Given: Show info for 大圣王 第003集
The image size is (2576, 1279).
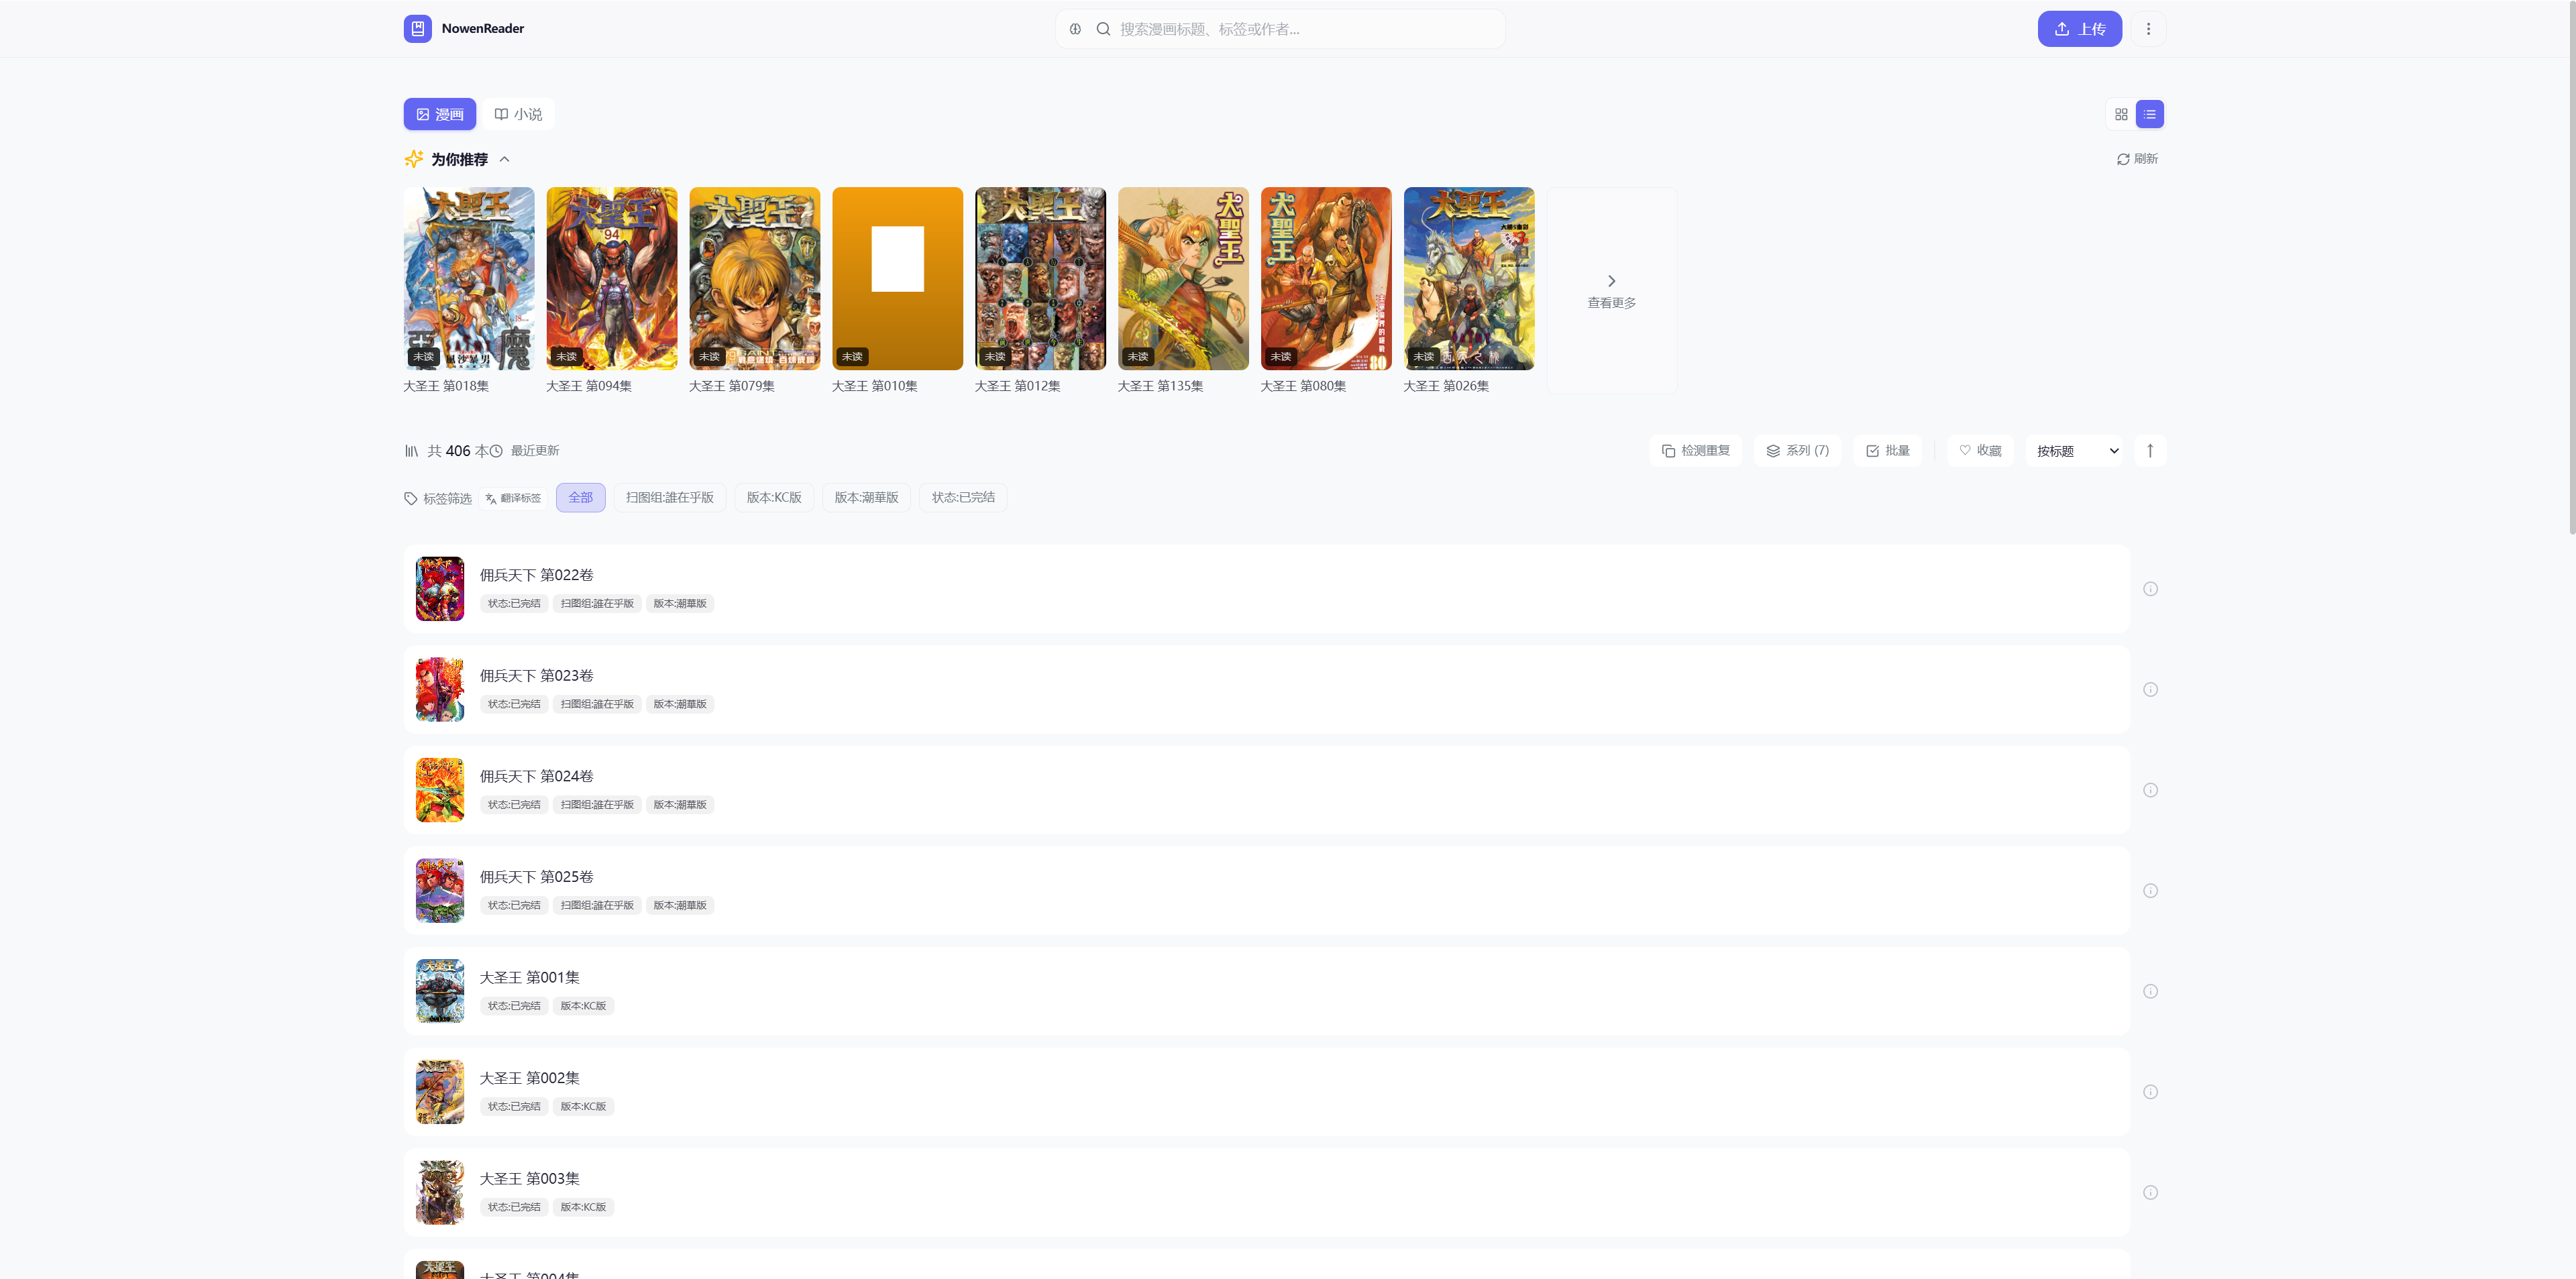Looking at the screenshot, I should 2150,1193.
